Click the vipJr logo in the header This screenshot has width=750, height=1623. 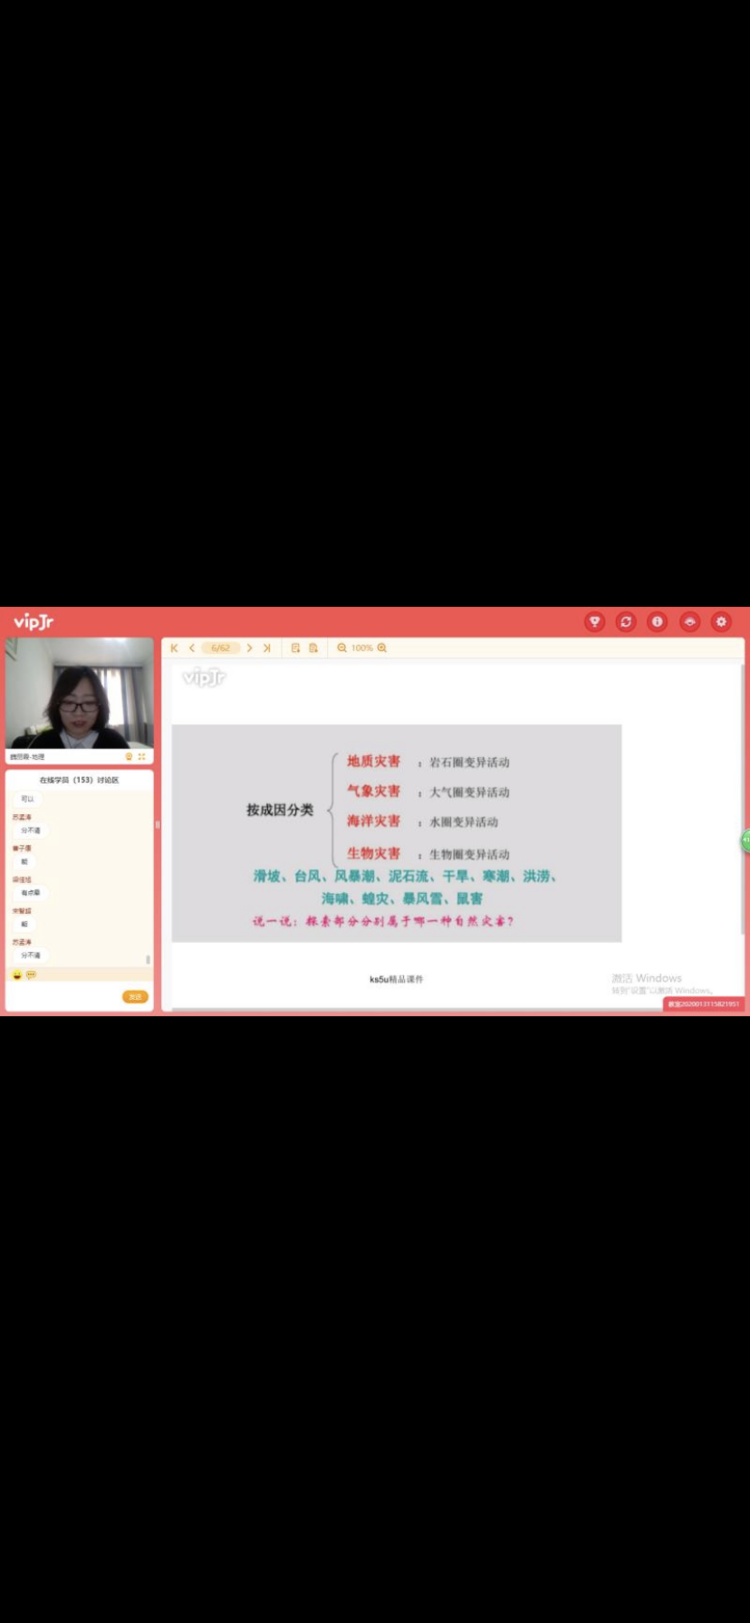[x=33, y=622]
